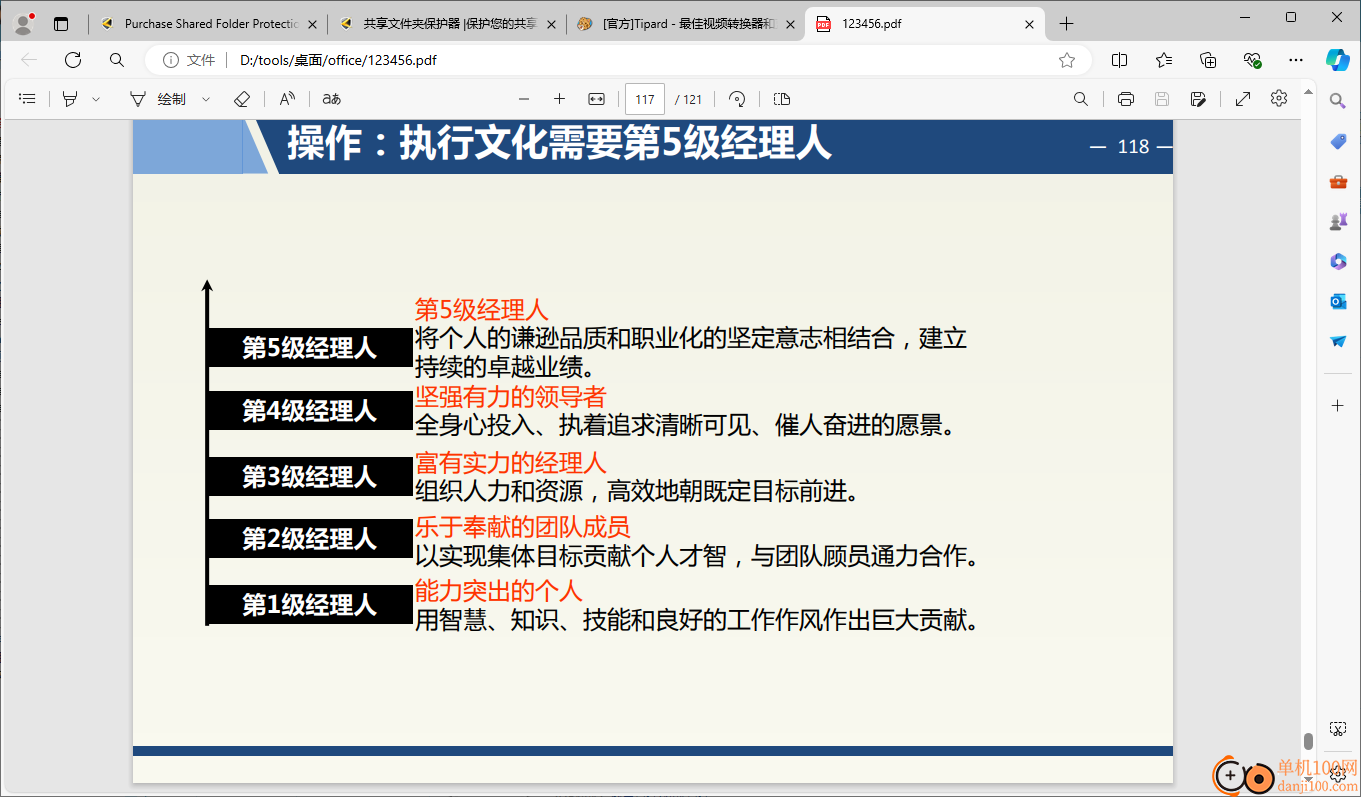Screen dimensions: 1361x797
Task: Activate the Draw (绘制) tool
Action: [x=159, y=99]
